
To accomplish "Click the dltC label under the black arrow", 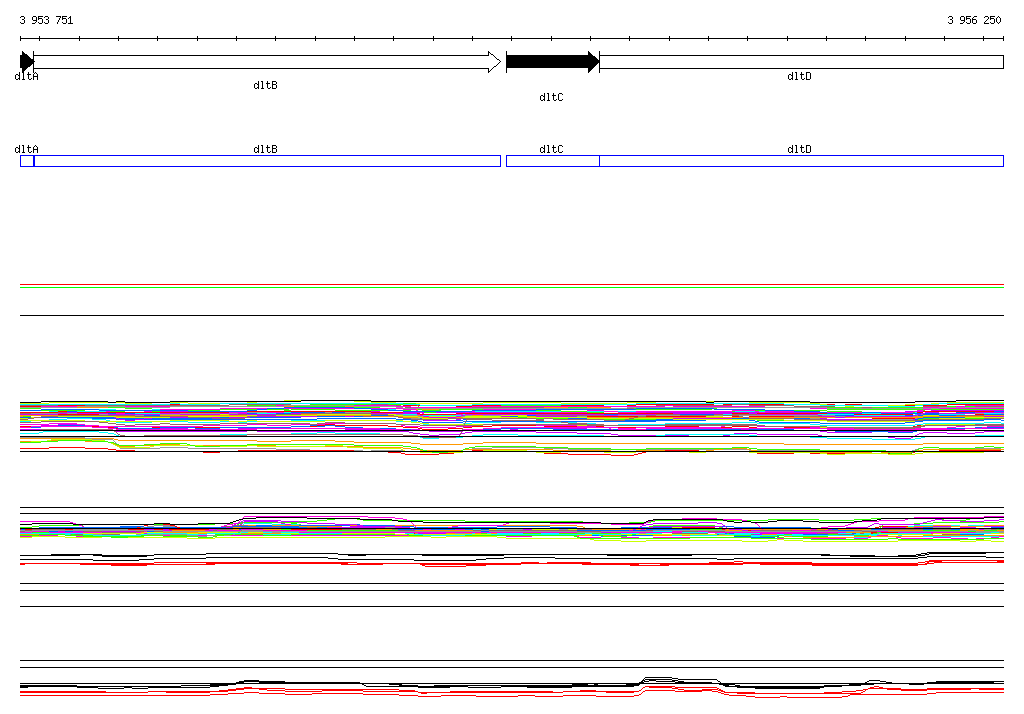I will point(551,97).
